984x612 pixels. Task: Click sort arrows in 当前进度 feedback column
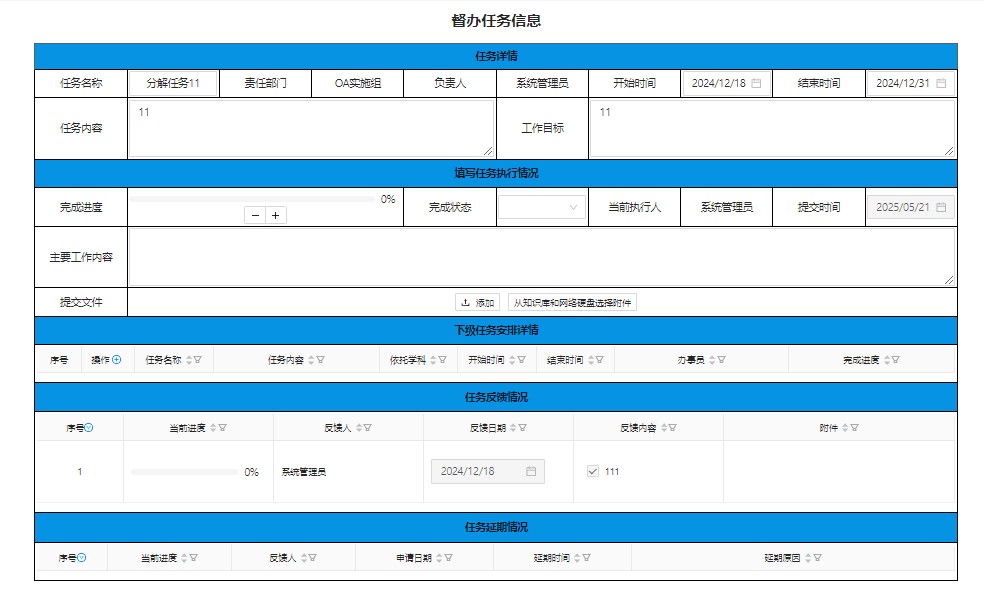pos(213,428)
